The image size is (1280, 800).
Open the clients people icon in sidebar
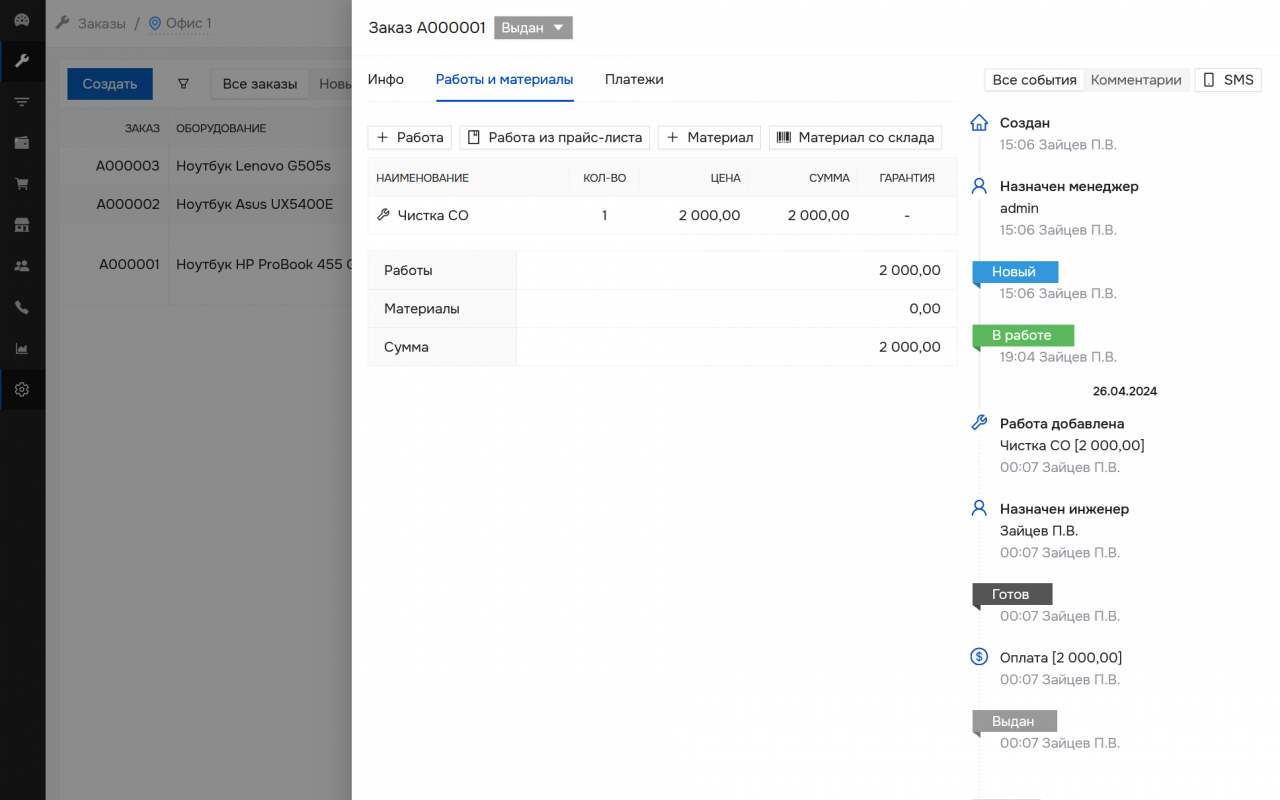22,266
